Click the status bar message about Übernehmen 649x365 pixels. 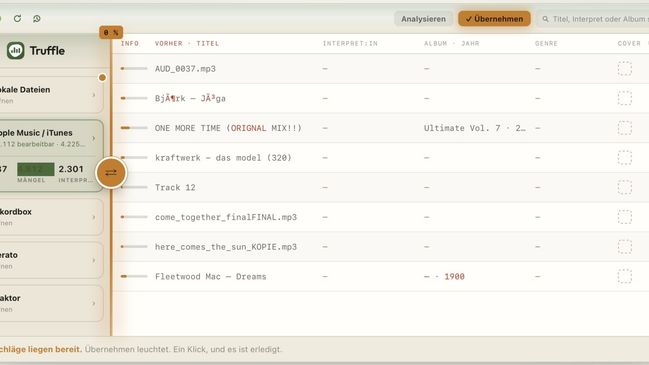pos(183,349)
